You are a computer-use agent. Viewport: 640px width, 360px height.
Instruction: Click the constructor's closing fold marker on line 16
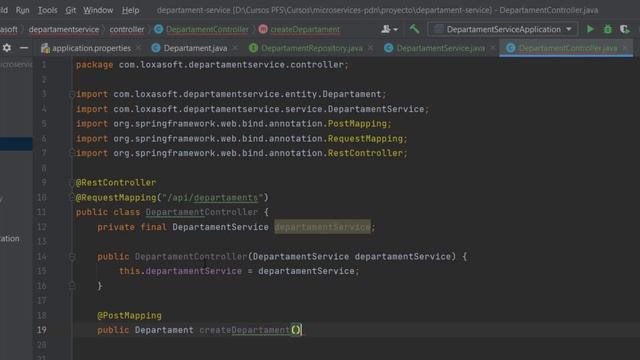coord(72,286)
